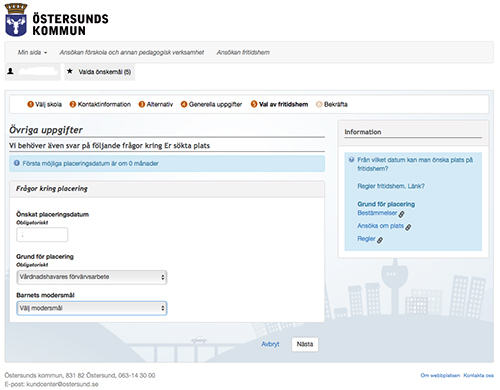Click the Avbryt link
Viewport: 500px width, 390px height.
click(270, 344)
